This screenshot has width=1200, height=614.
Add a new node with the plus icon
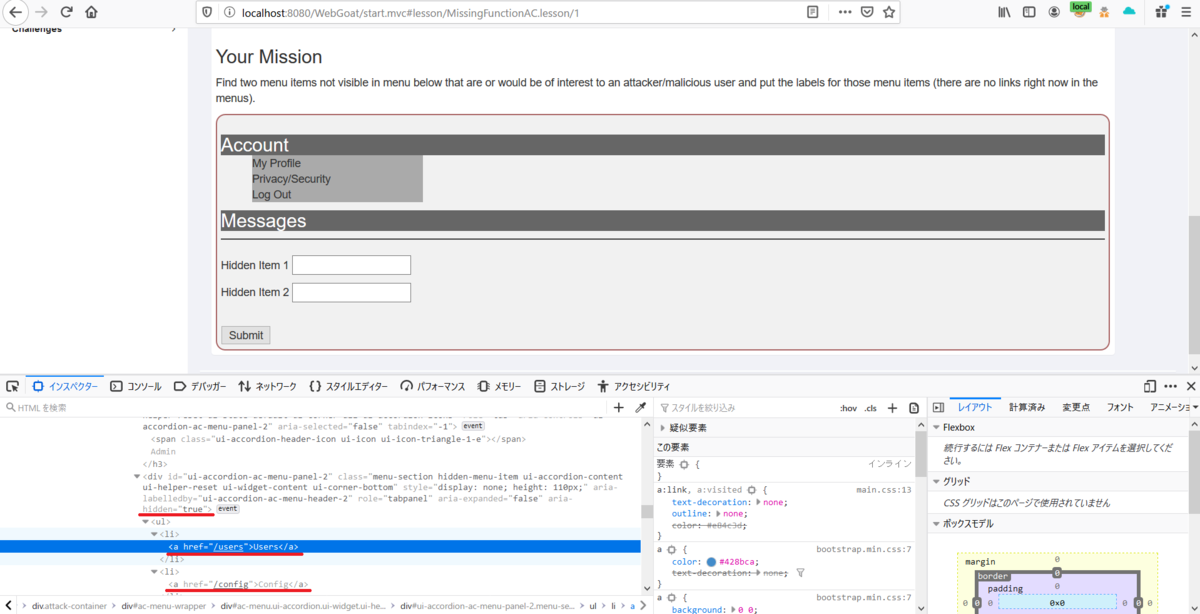(x=618, y=407)
